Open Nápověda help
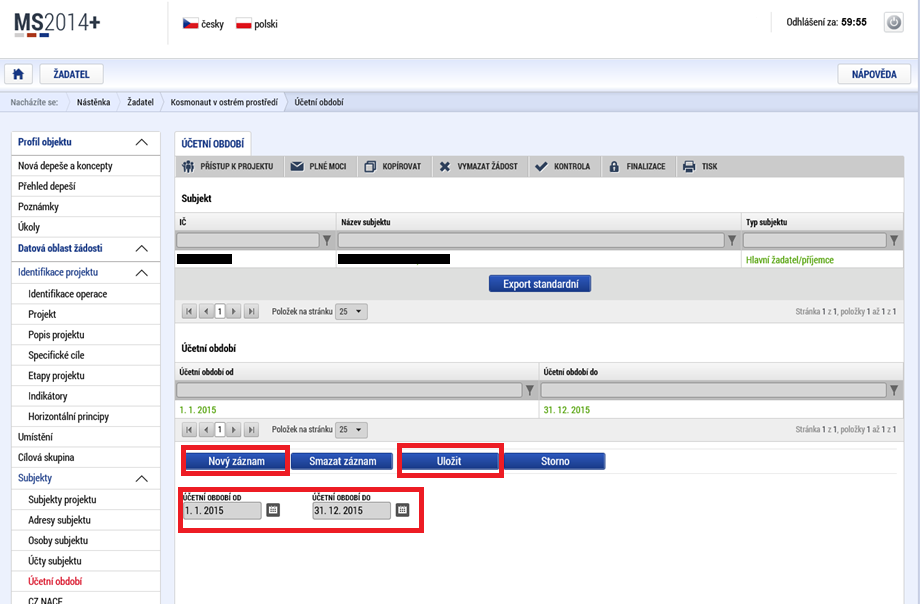The width and height of the screenshot is (920, 604). [x=874, y=74]
